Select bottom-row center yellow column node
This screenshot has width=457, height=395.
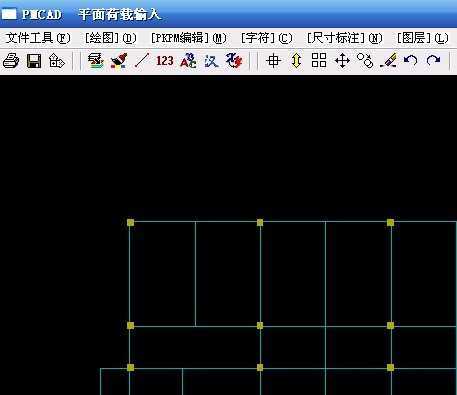tap(260, 367)
